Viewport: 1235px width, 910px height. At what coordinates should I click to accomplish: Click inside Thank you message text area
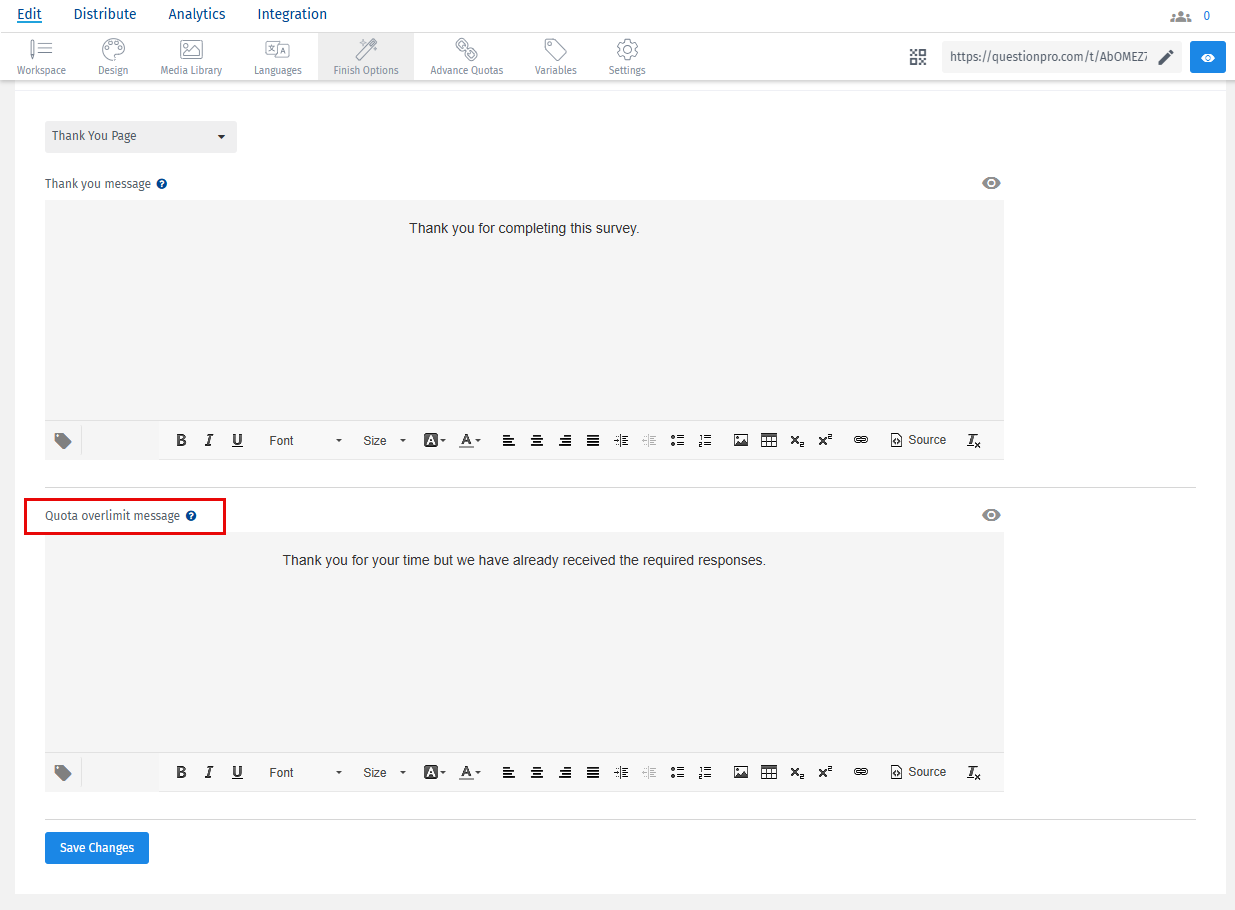pos(524,310)
